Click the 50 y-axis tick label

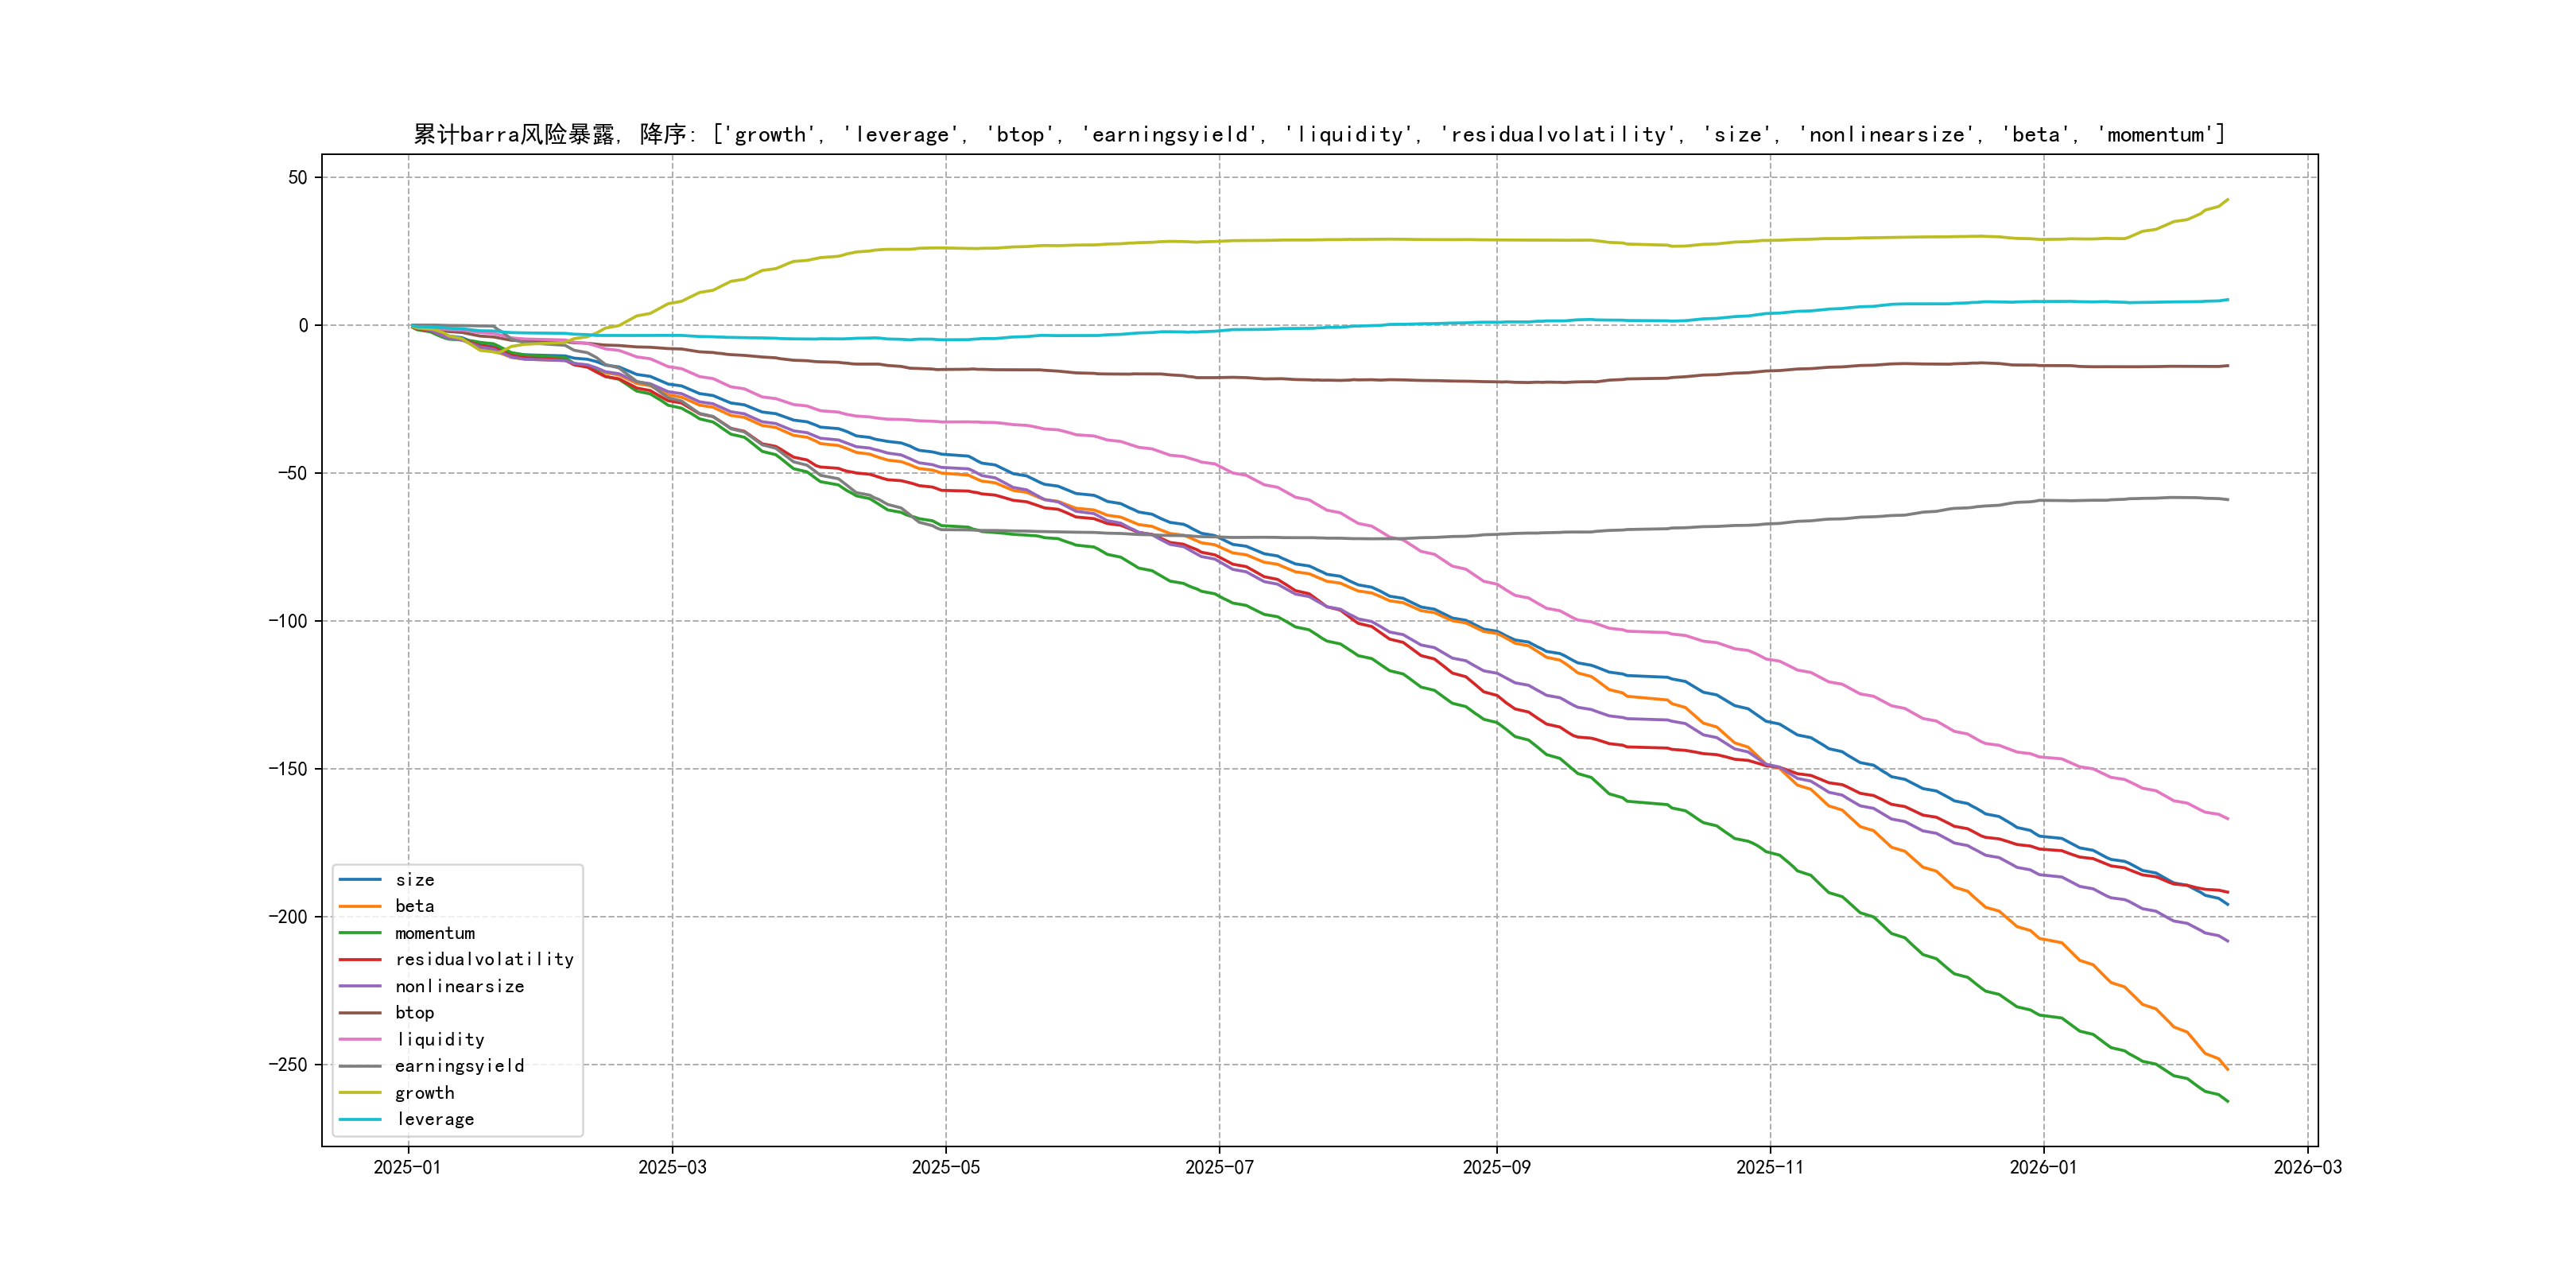[297, 178]
